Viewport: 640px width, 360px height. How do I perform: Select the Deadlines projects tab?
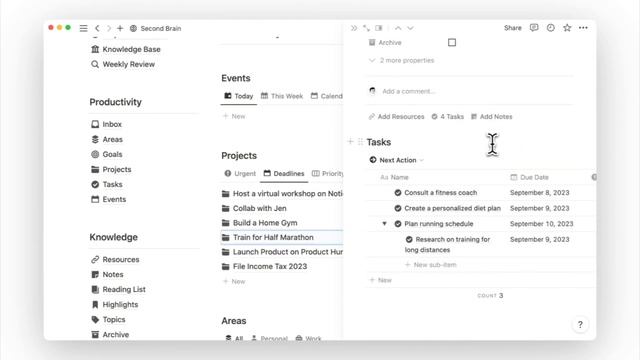coord(284,173)
